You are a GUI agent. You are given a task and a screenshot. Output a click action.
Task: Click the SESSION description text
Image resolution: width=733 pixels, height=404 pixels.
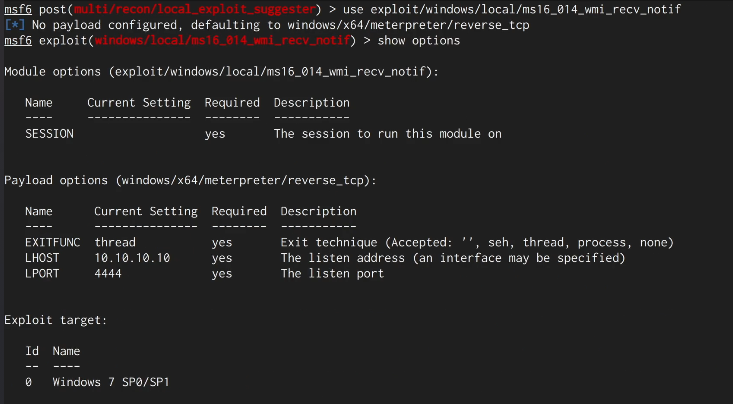(387, 134)
